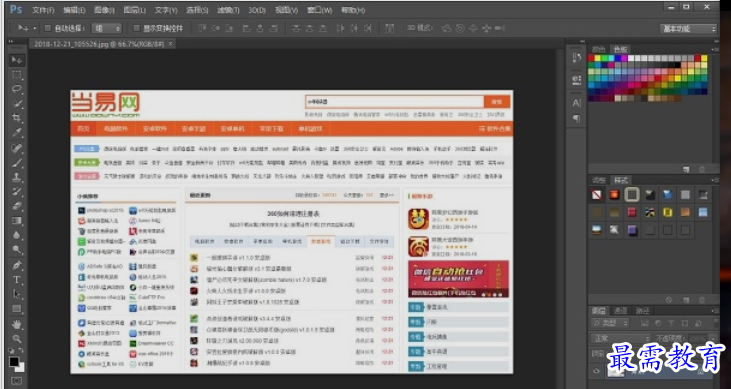The height and width of the screenshot is (389, 731).
Task: Click the foreground color box
Action: 14,361
